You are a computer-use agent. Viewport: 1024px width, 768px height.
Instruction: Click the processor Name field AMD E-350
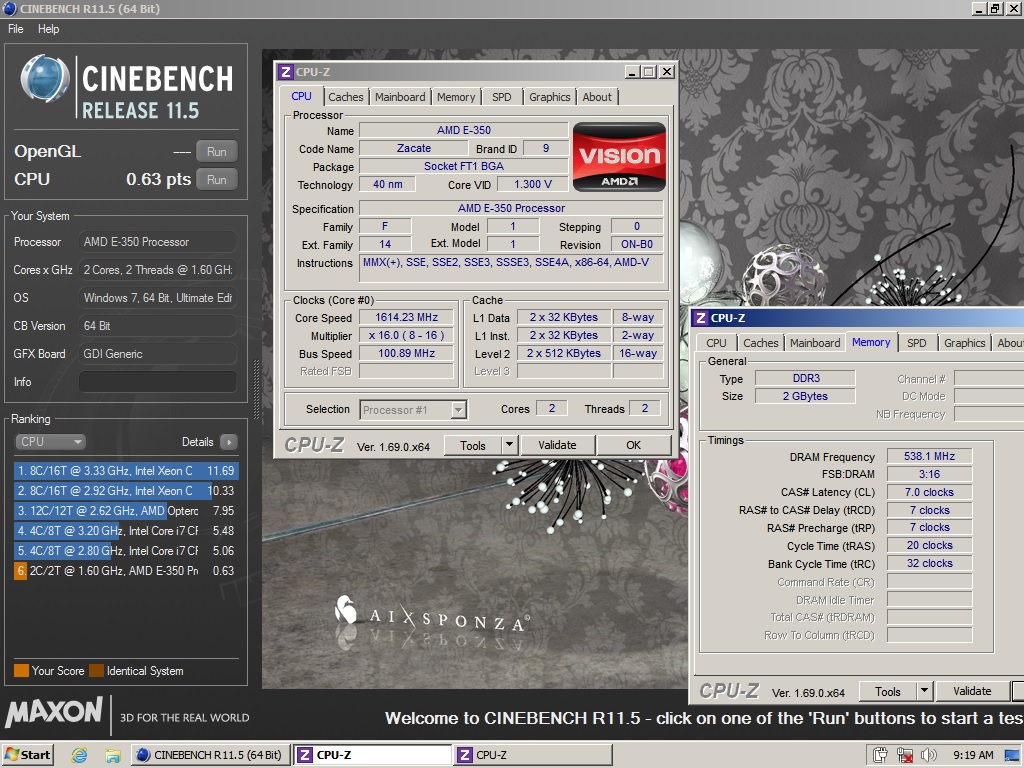pos(464,130)
